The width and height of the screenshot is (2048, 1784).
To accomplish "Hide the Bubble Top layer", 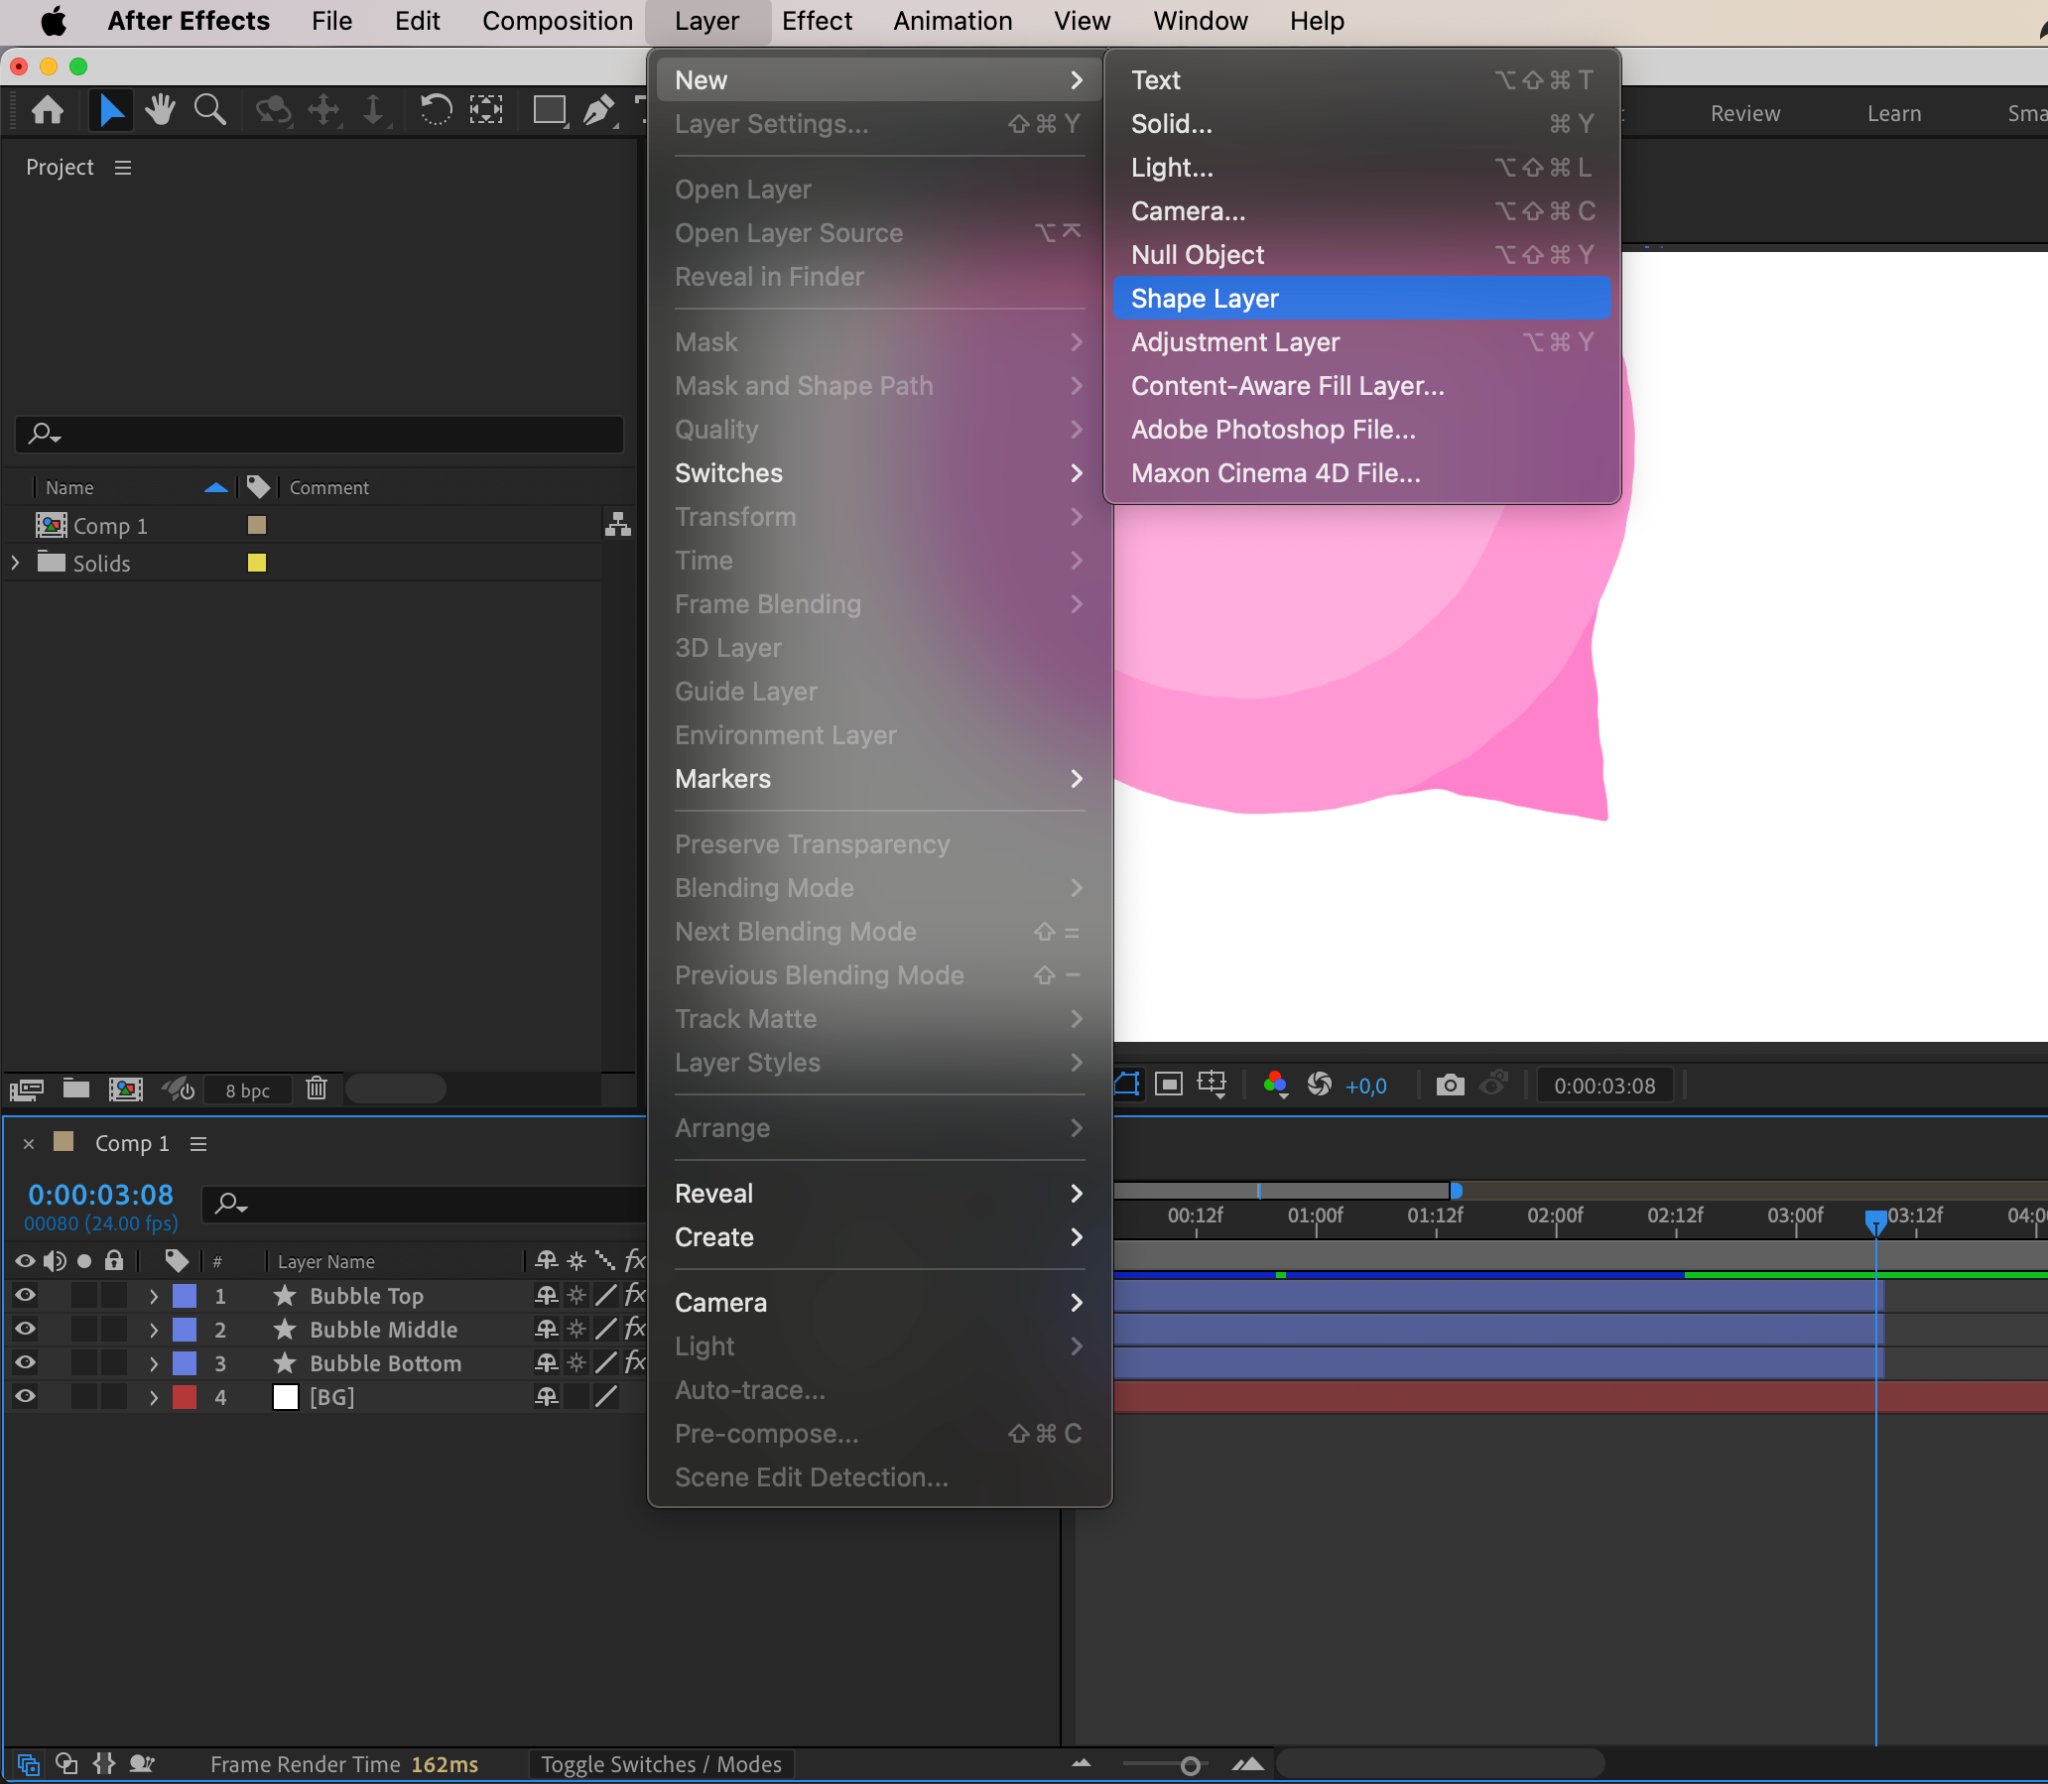I will [x=25, y=1295].
